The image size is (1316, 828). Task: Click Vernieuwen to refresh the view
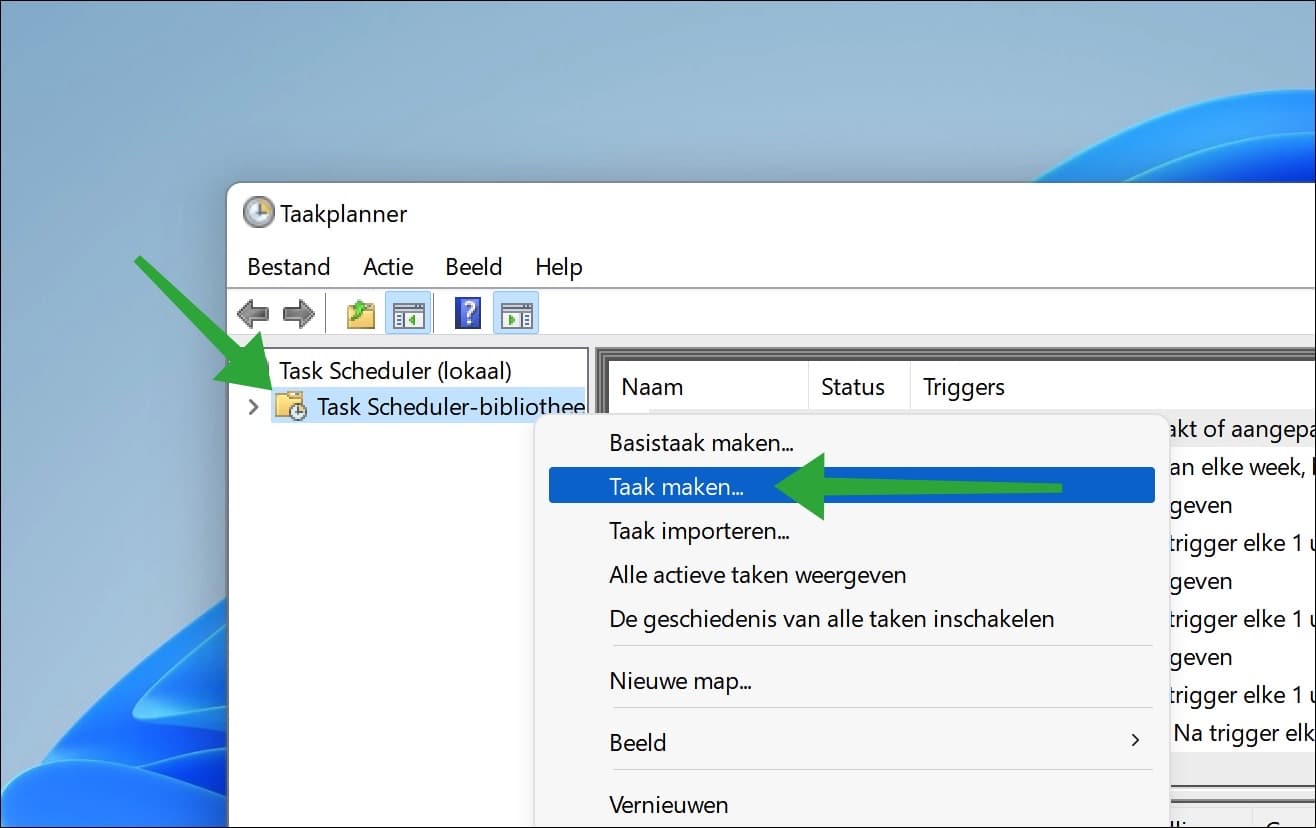(668, 804)
